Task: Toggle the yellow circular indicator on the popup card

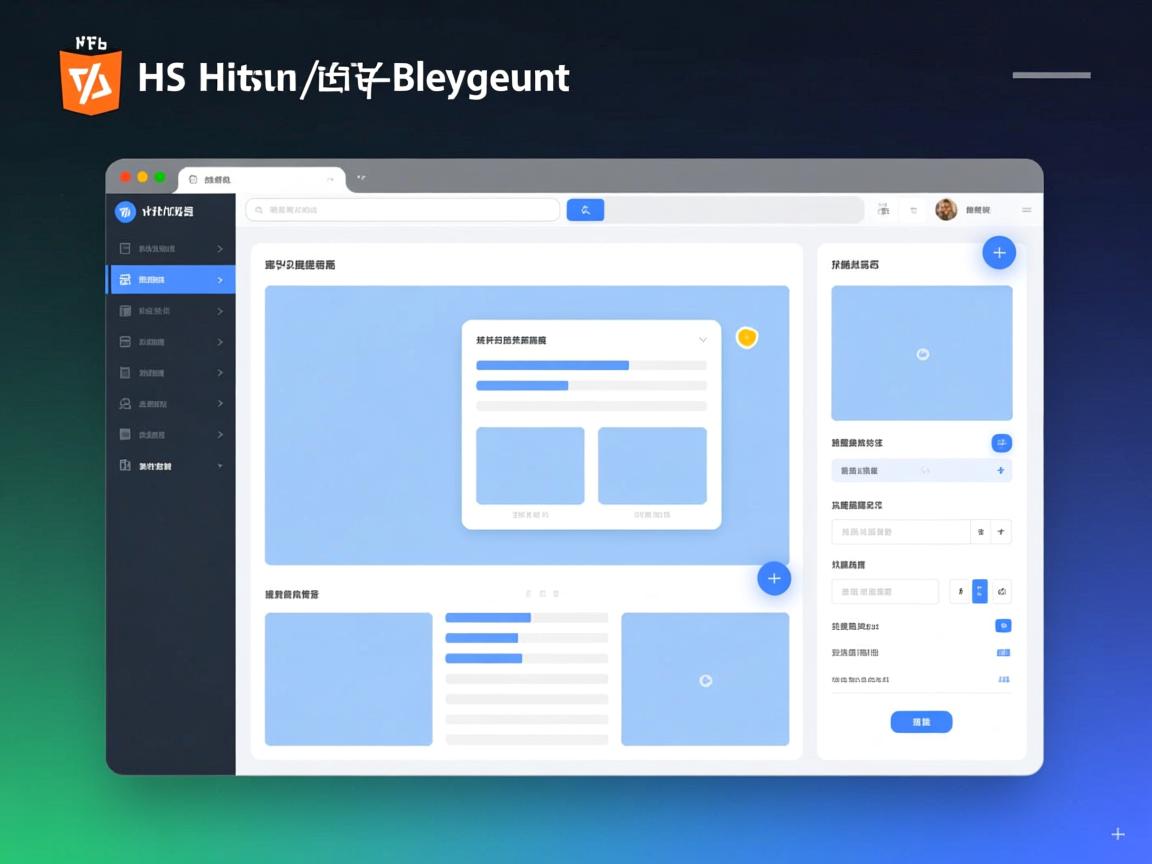Action: 747,338
